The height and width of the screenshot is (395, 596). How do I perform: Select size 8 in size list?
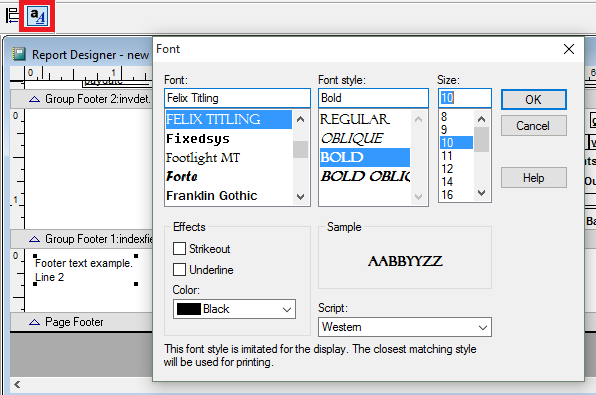(456, 117)
